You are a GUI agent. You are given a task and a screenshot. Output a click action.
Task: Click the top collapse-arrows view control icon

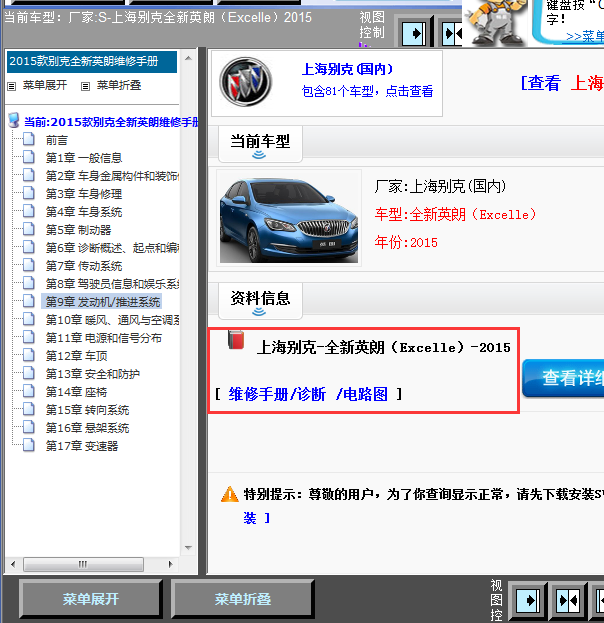tap(453, 33)
